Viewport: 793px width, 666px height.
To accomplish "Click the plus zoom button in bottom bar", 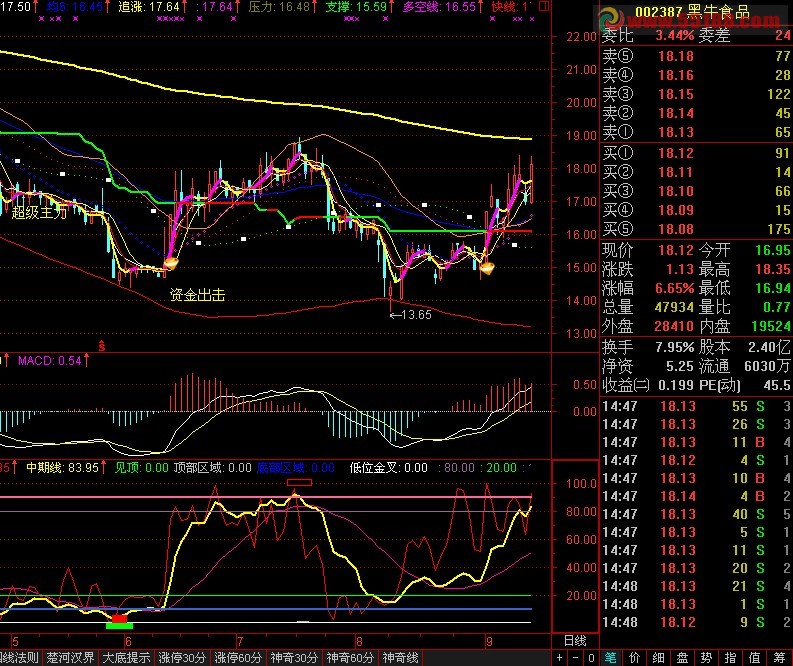I will [561, 658].
